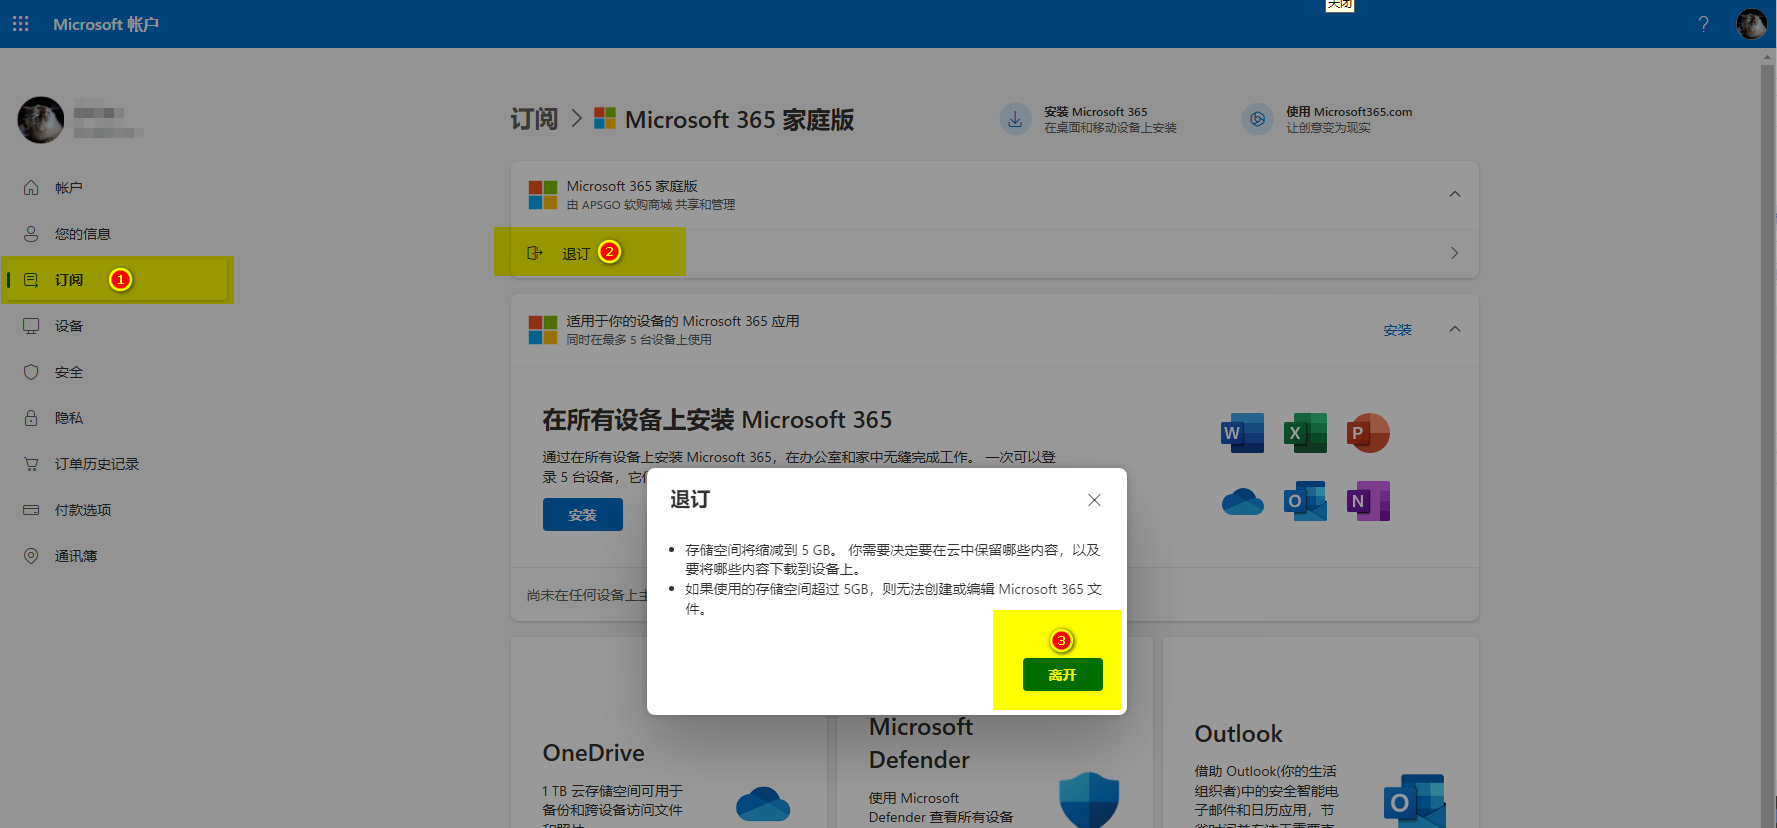Click the Microsoft365.com round icon
Viewport: 1777px width, 828px height.
(1257, 119)
